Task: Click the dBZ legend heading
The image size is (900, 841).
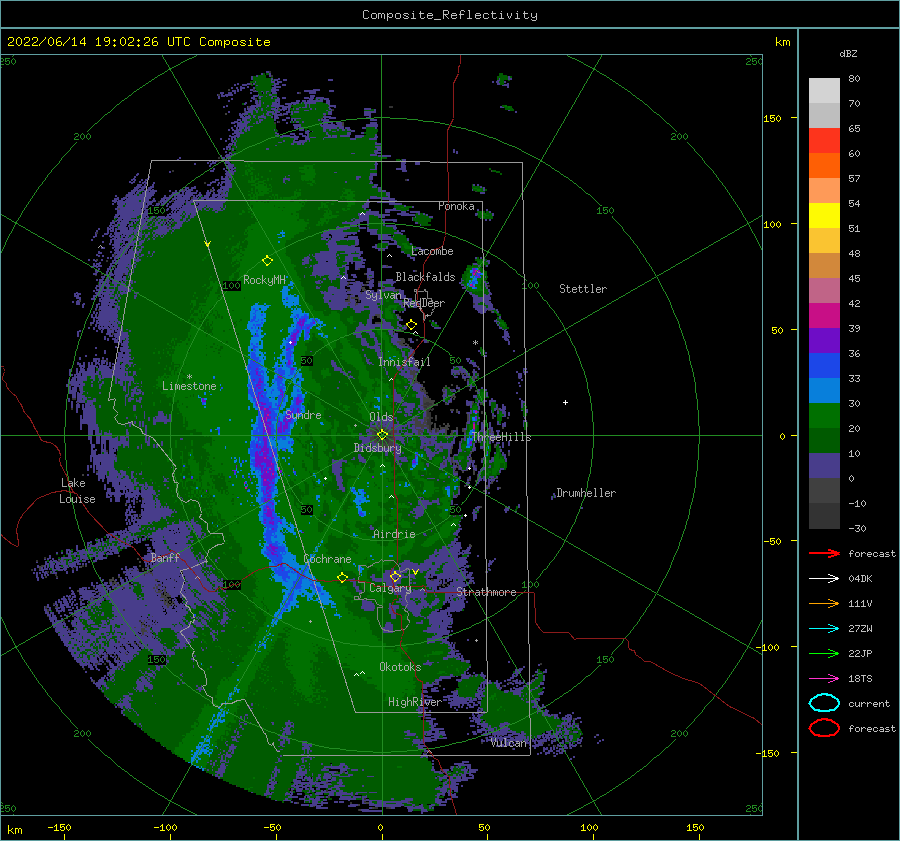Action: (x=848, y=53)
